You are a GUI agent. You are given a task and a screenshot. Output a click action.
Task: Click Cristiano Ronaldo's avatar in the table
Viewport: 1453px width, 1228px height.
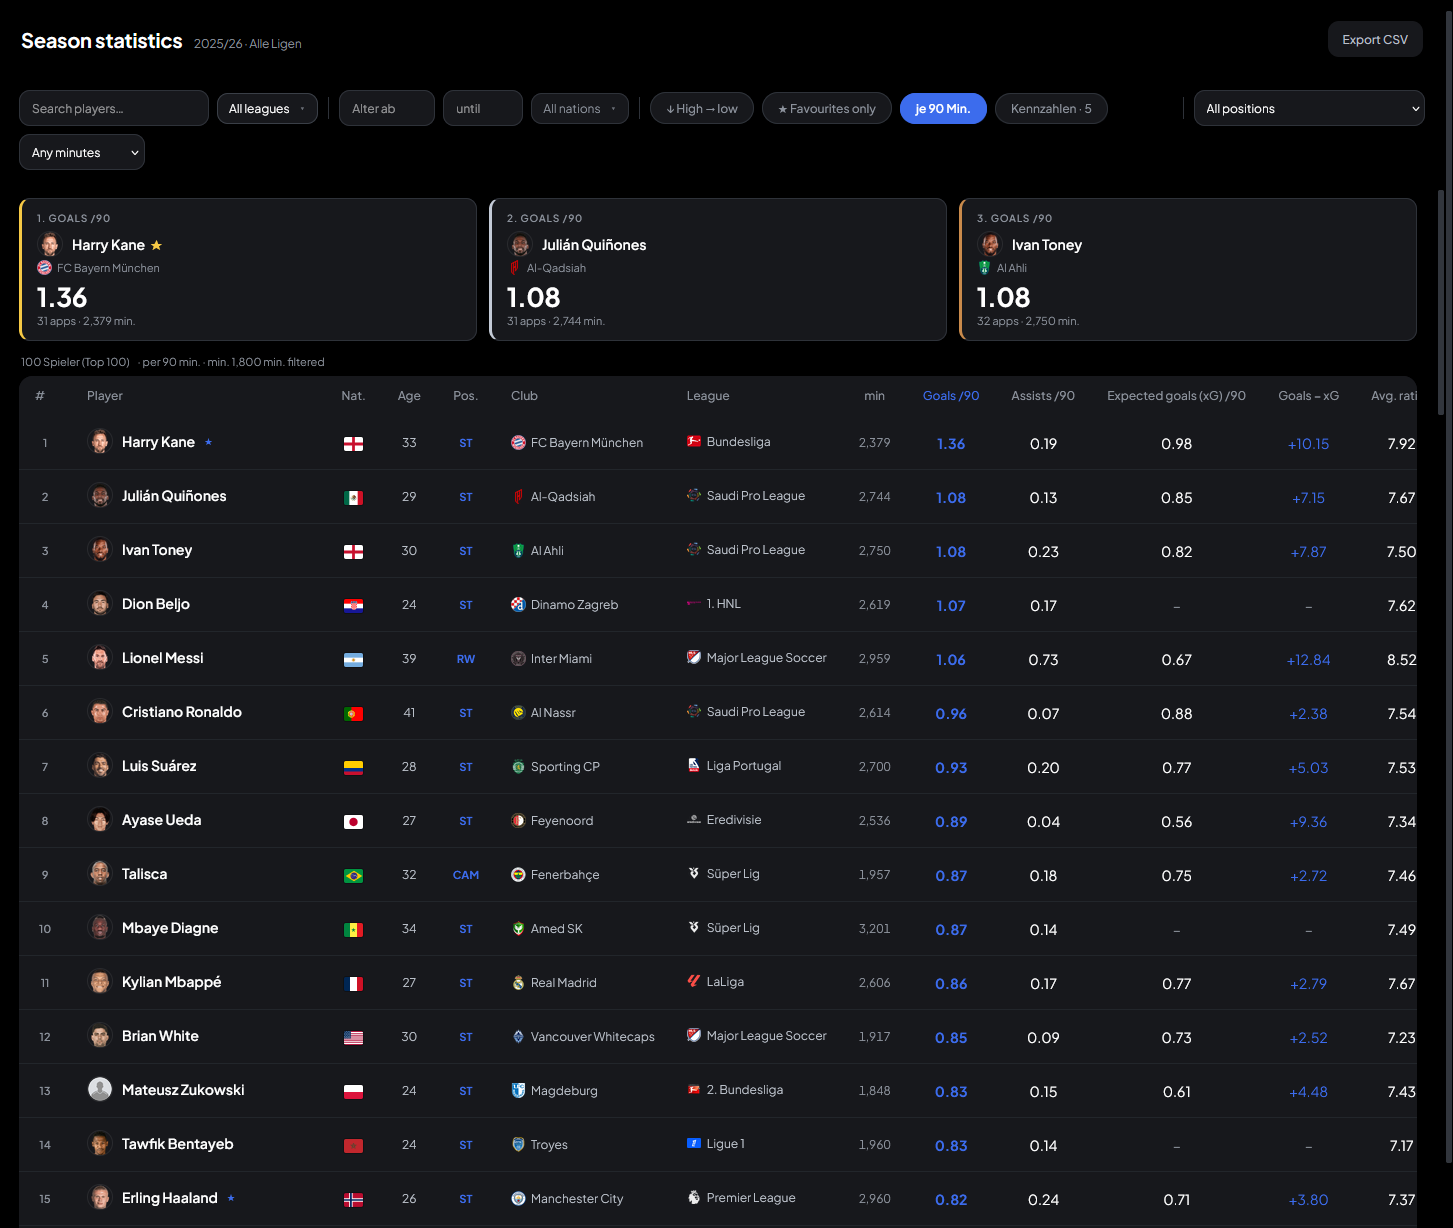(x=100, y=712)
